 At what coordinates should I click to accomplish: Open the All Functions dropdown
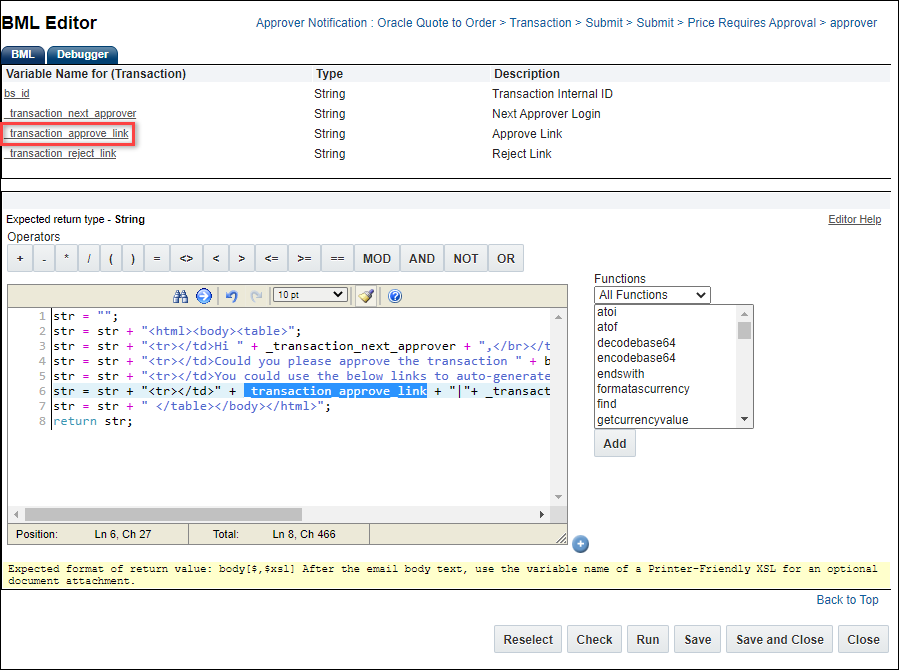coord(651,295)
